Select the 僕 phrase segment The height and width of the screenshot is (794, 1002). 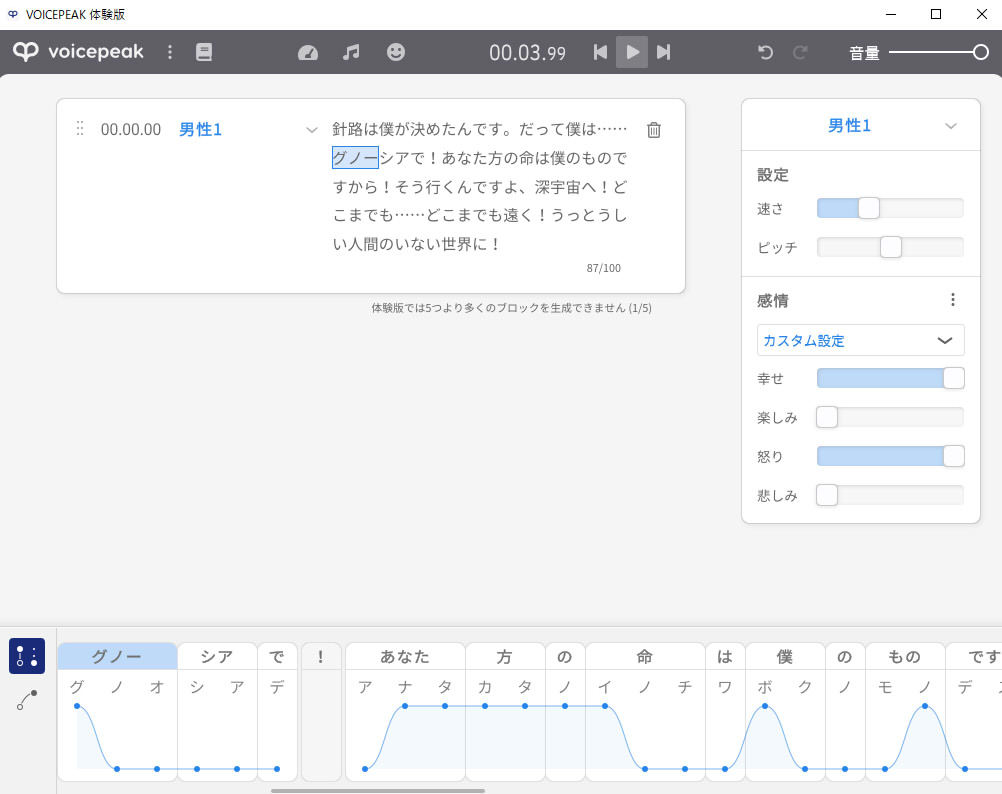pyautogui.click(x=785, y=657)
